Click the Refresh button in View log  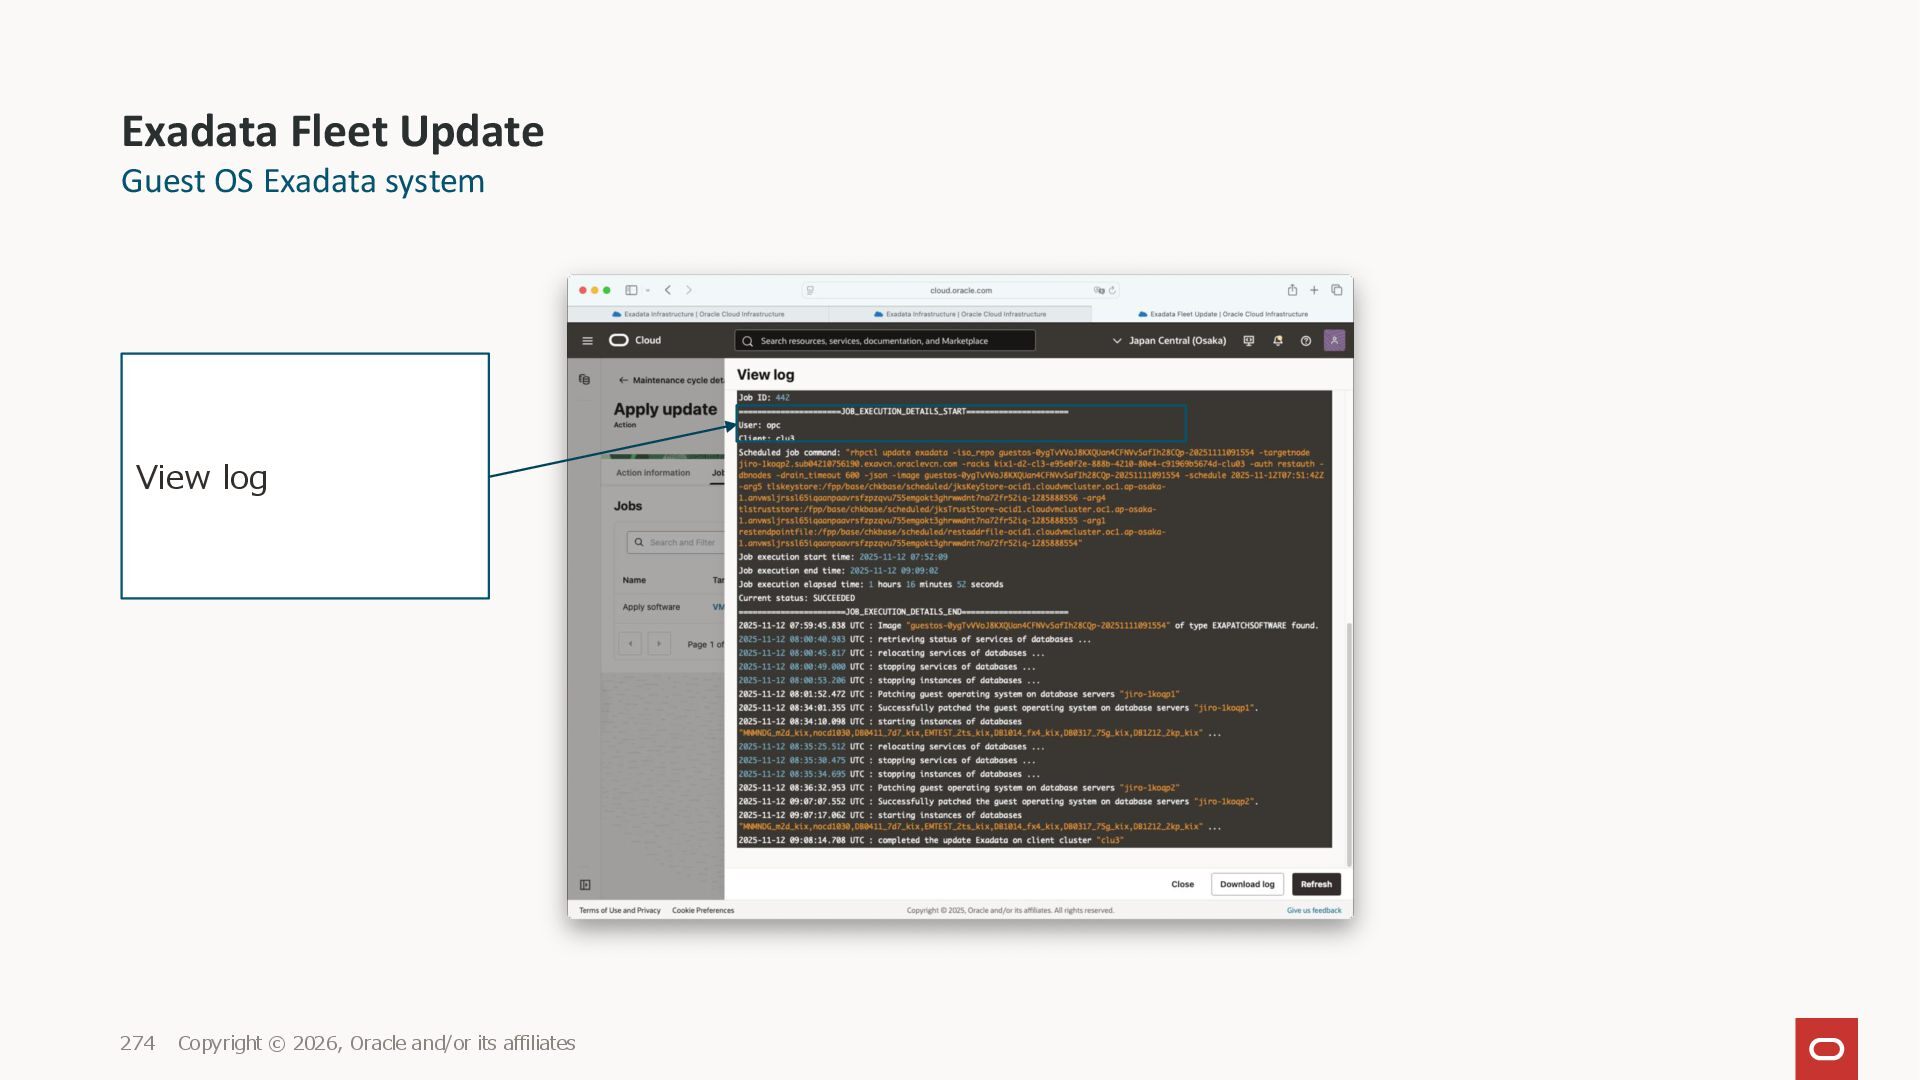1315,884
